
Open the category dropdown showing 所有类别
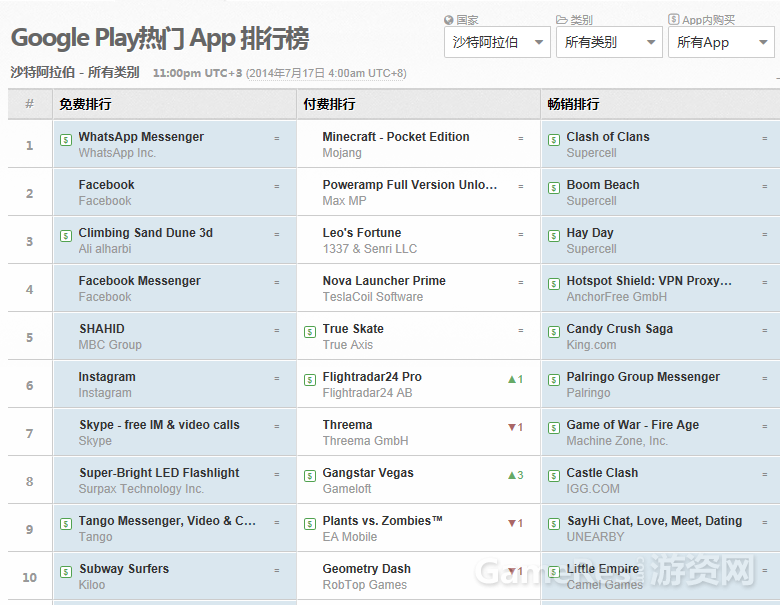(x=609, y=42)
